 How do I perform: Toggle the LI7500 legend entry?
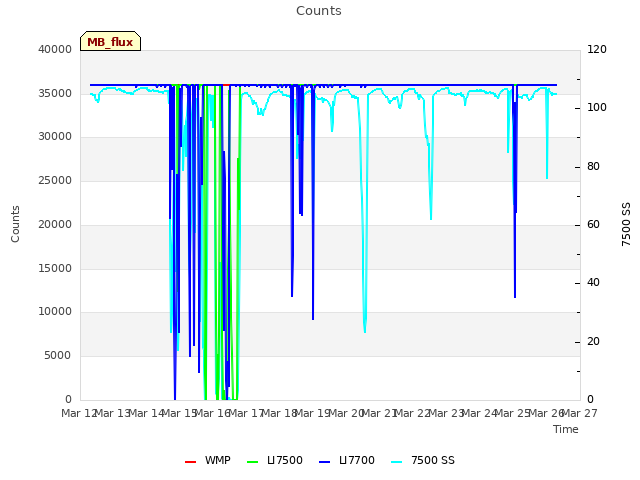(x=275, y=460)
